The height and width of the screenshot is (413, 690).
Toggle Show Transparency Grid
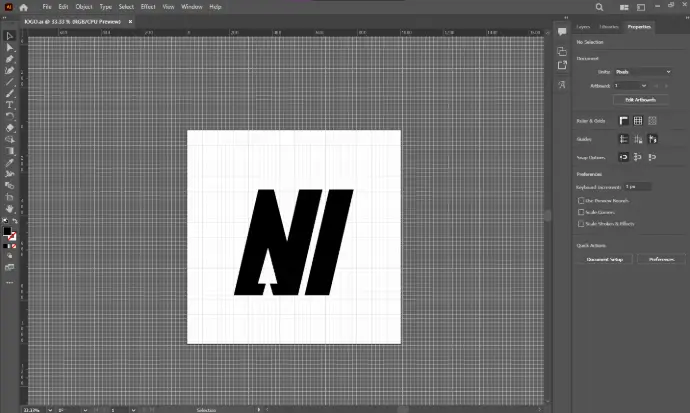point(652,121)
